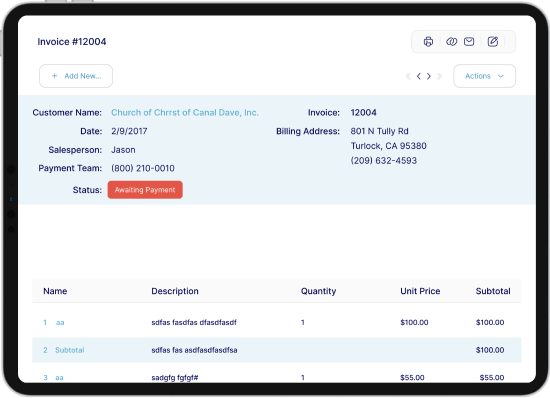Open line item 3 aa link
Viewport: 550px width, 398px height.
click(x=59, y=378)
